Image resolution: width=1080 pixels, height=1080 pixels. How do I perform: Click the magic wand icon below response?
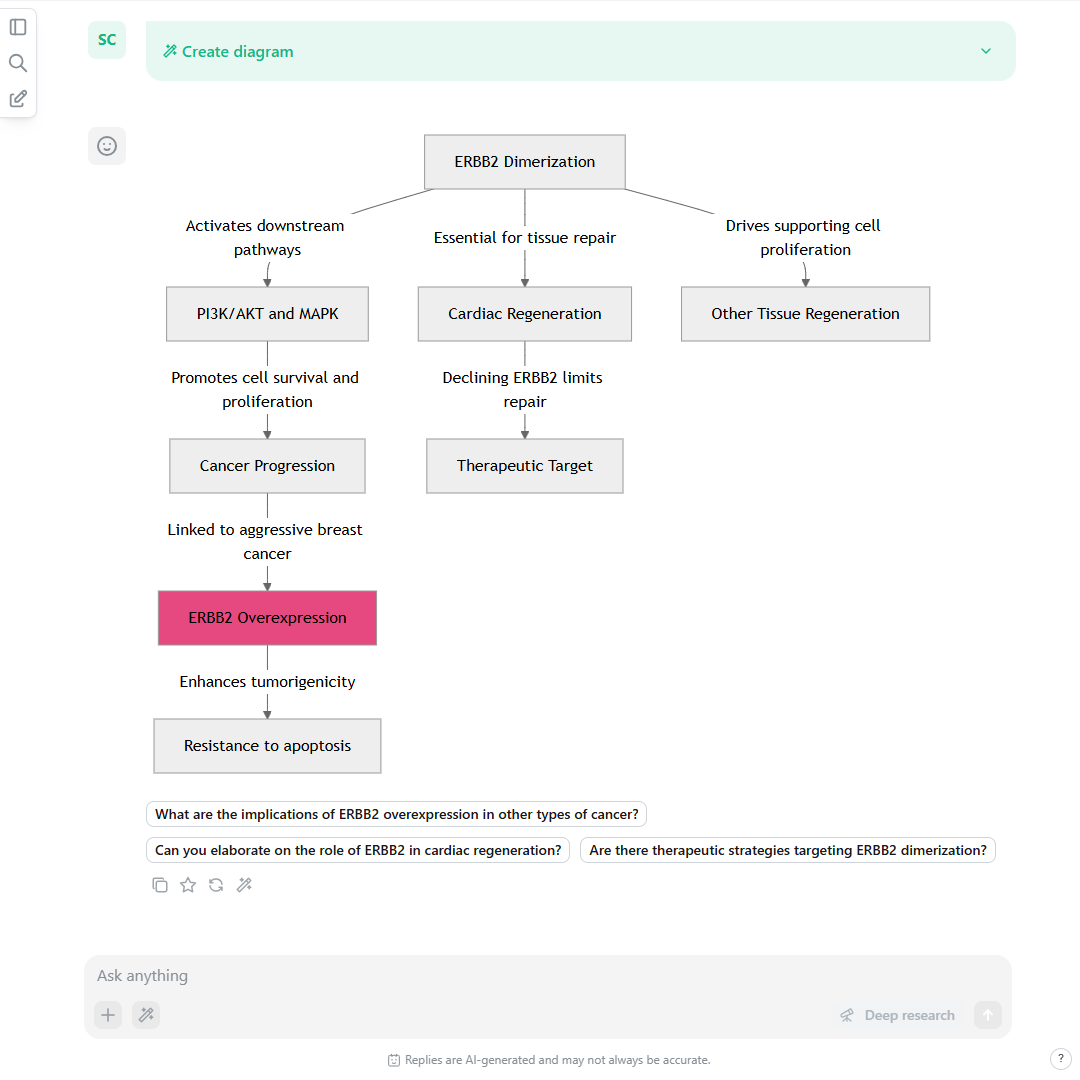click(x=245, y=885)
